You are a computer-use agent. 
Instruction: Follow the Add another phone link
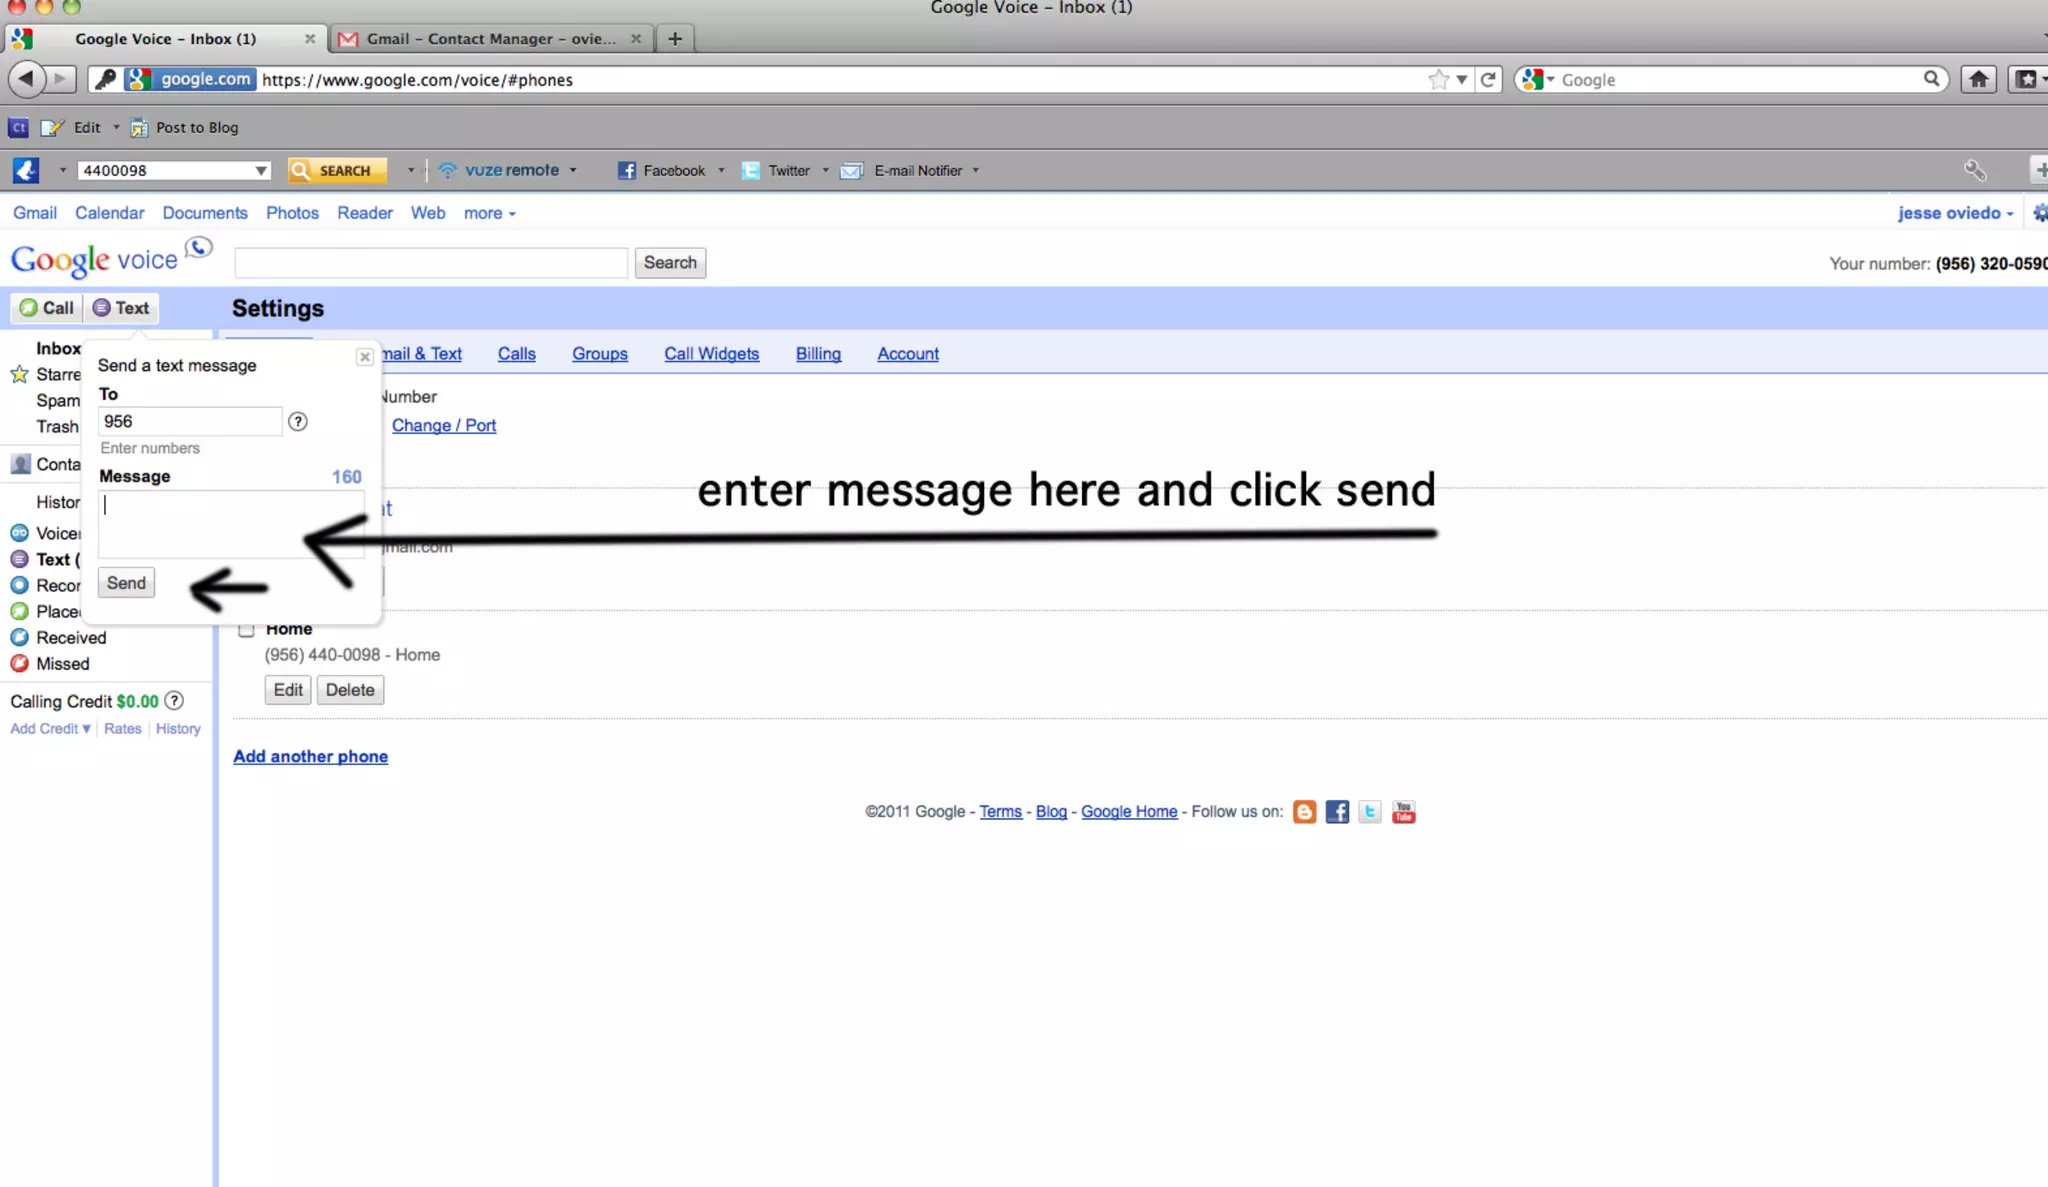[310, 757]
